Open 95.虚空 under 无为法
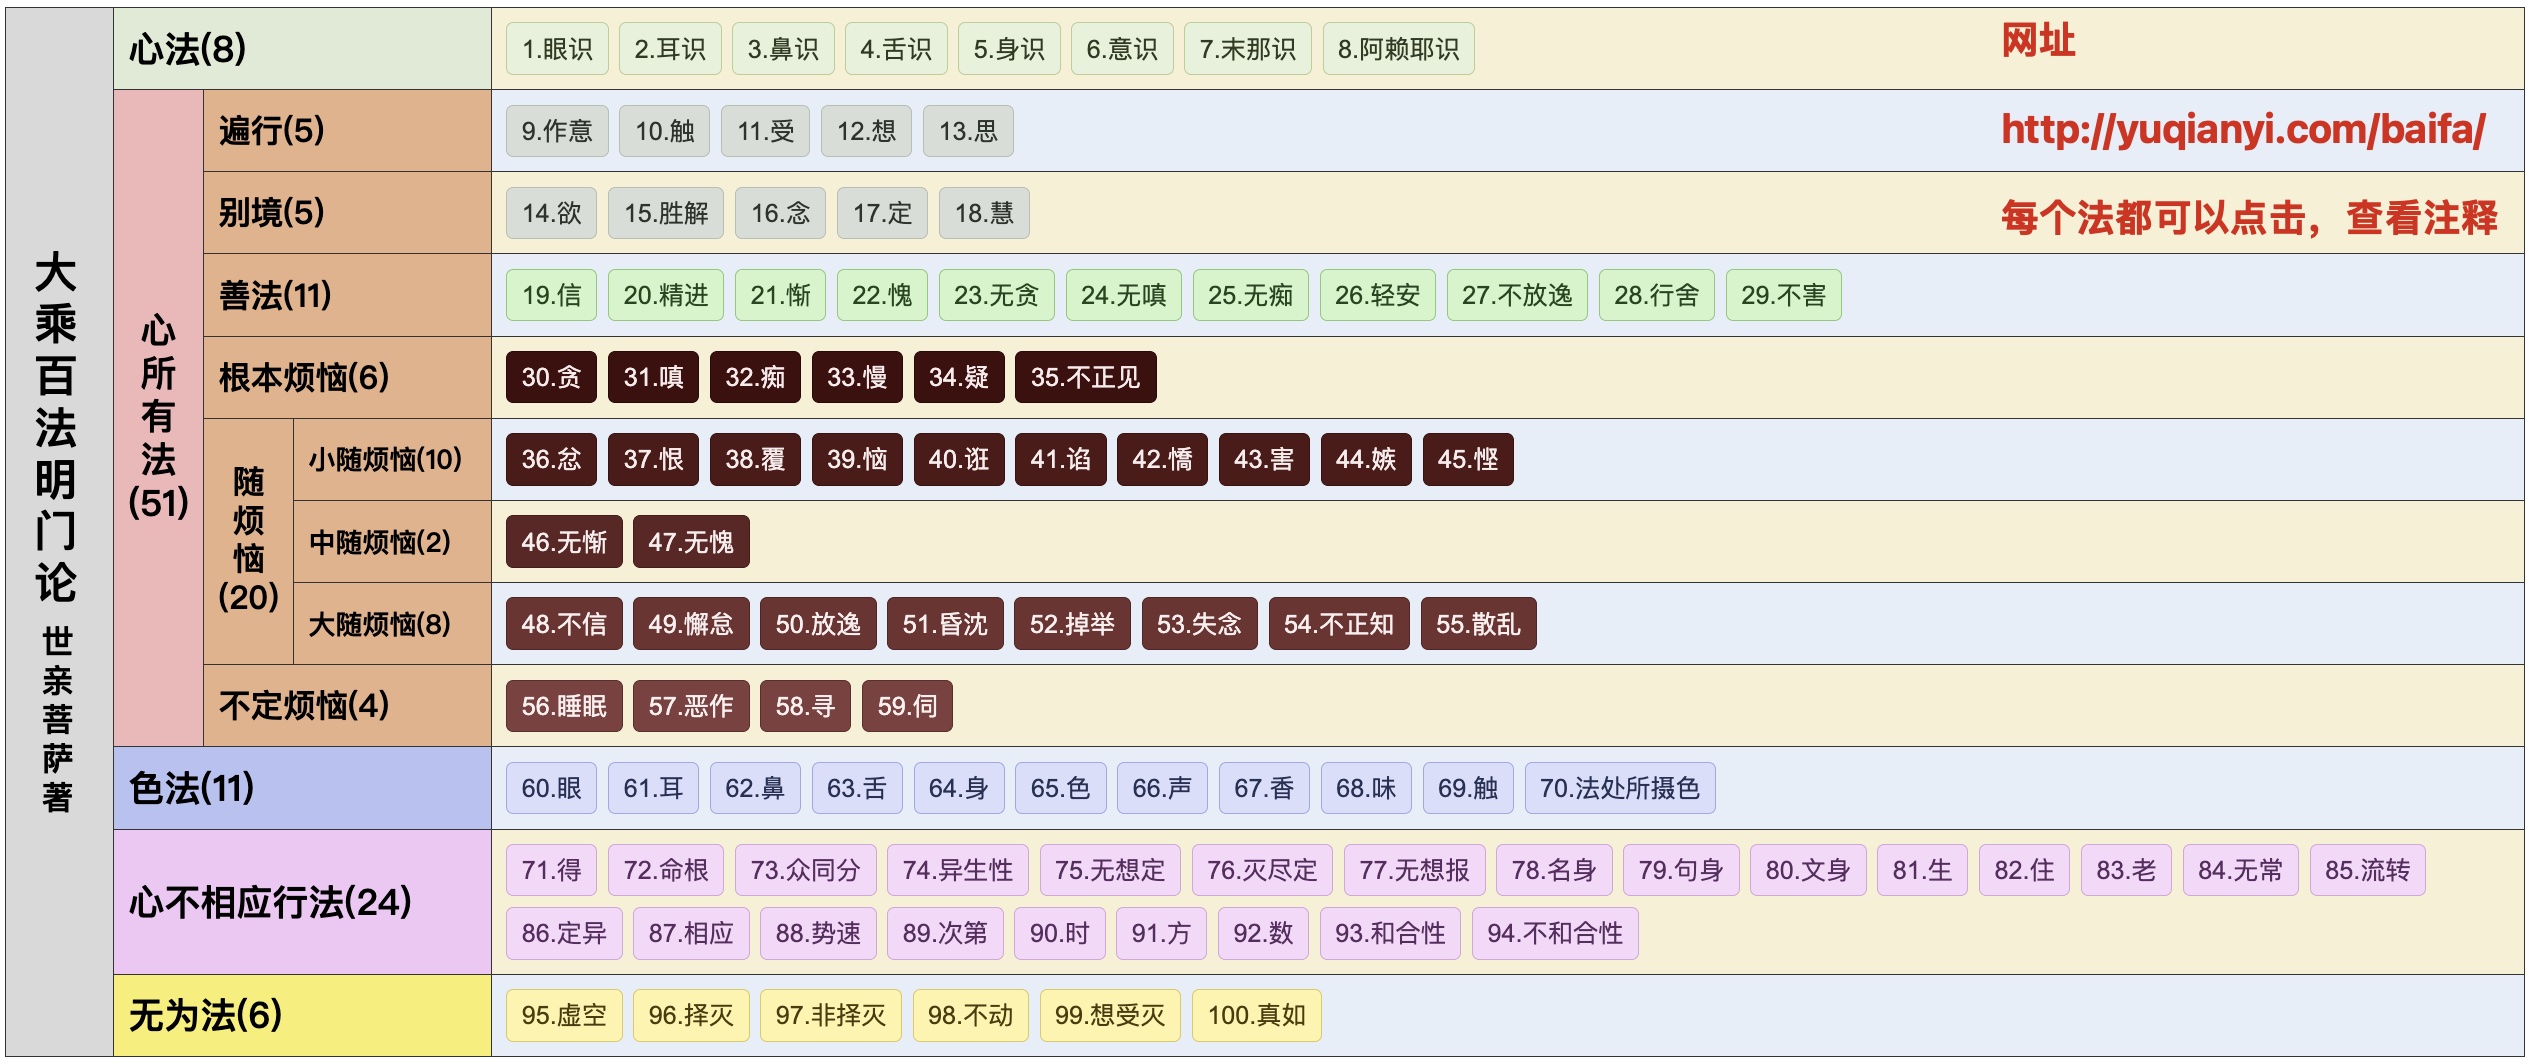 click(564, 1015)
